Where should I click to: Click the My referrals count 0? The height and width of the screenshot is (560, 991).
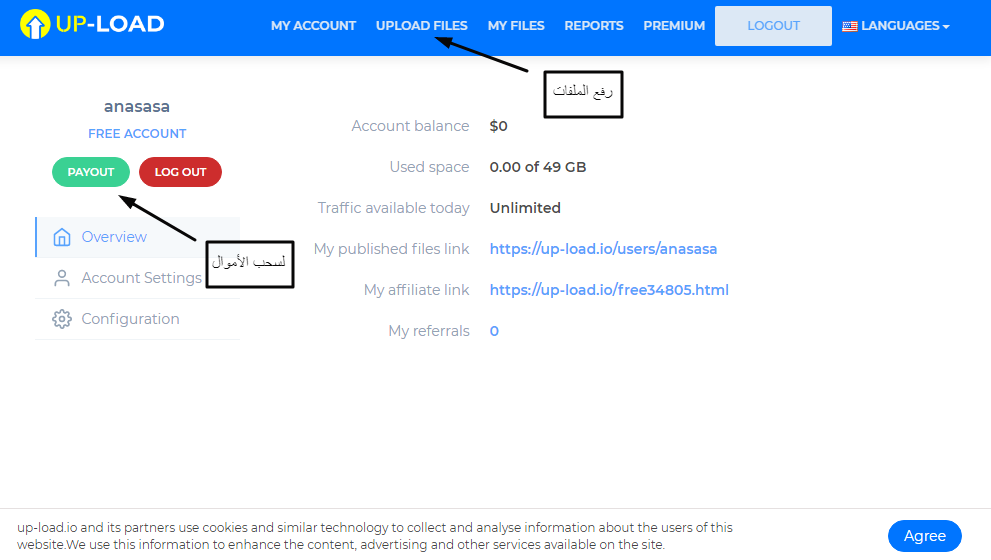click(494, 331)
